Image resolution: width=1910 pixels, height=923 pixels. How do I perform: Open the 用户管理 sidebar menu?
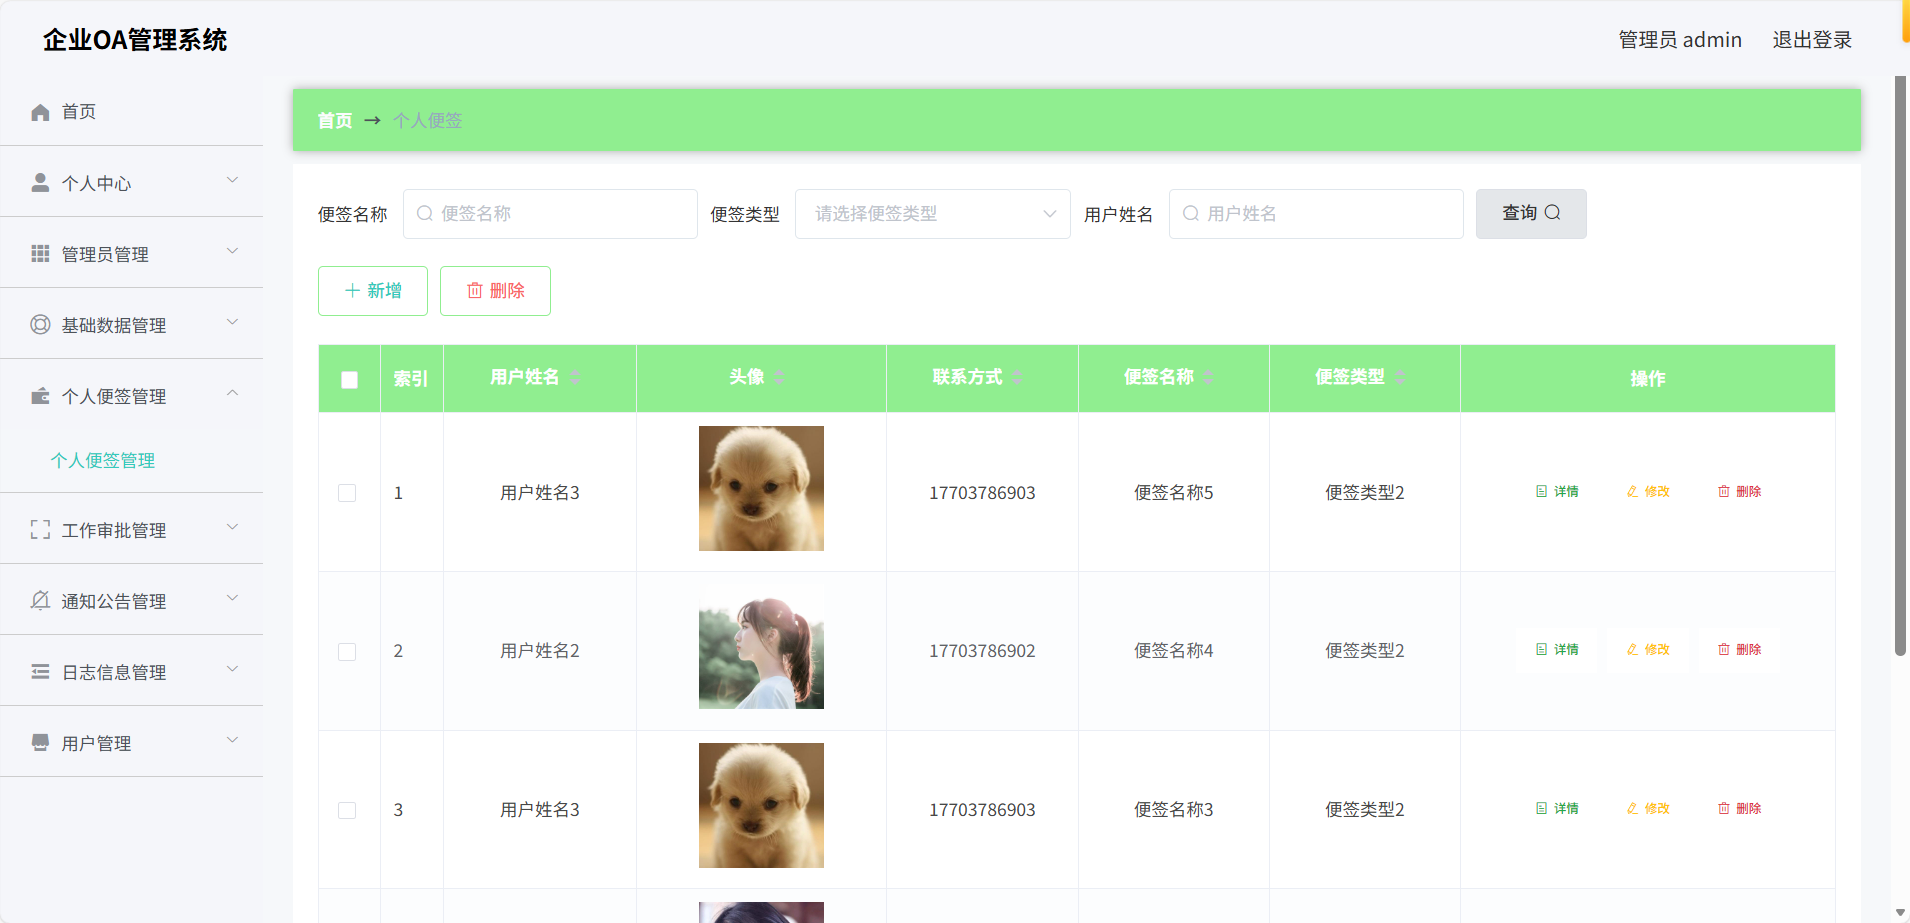tap(131, 742)
